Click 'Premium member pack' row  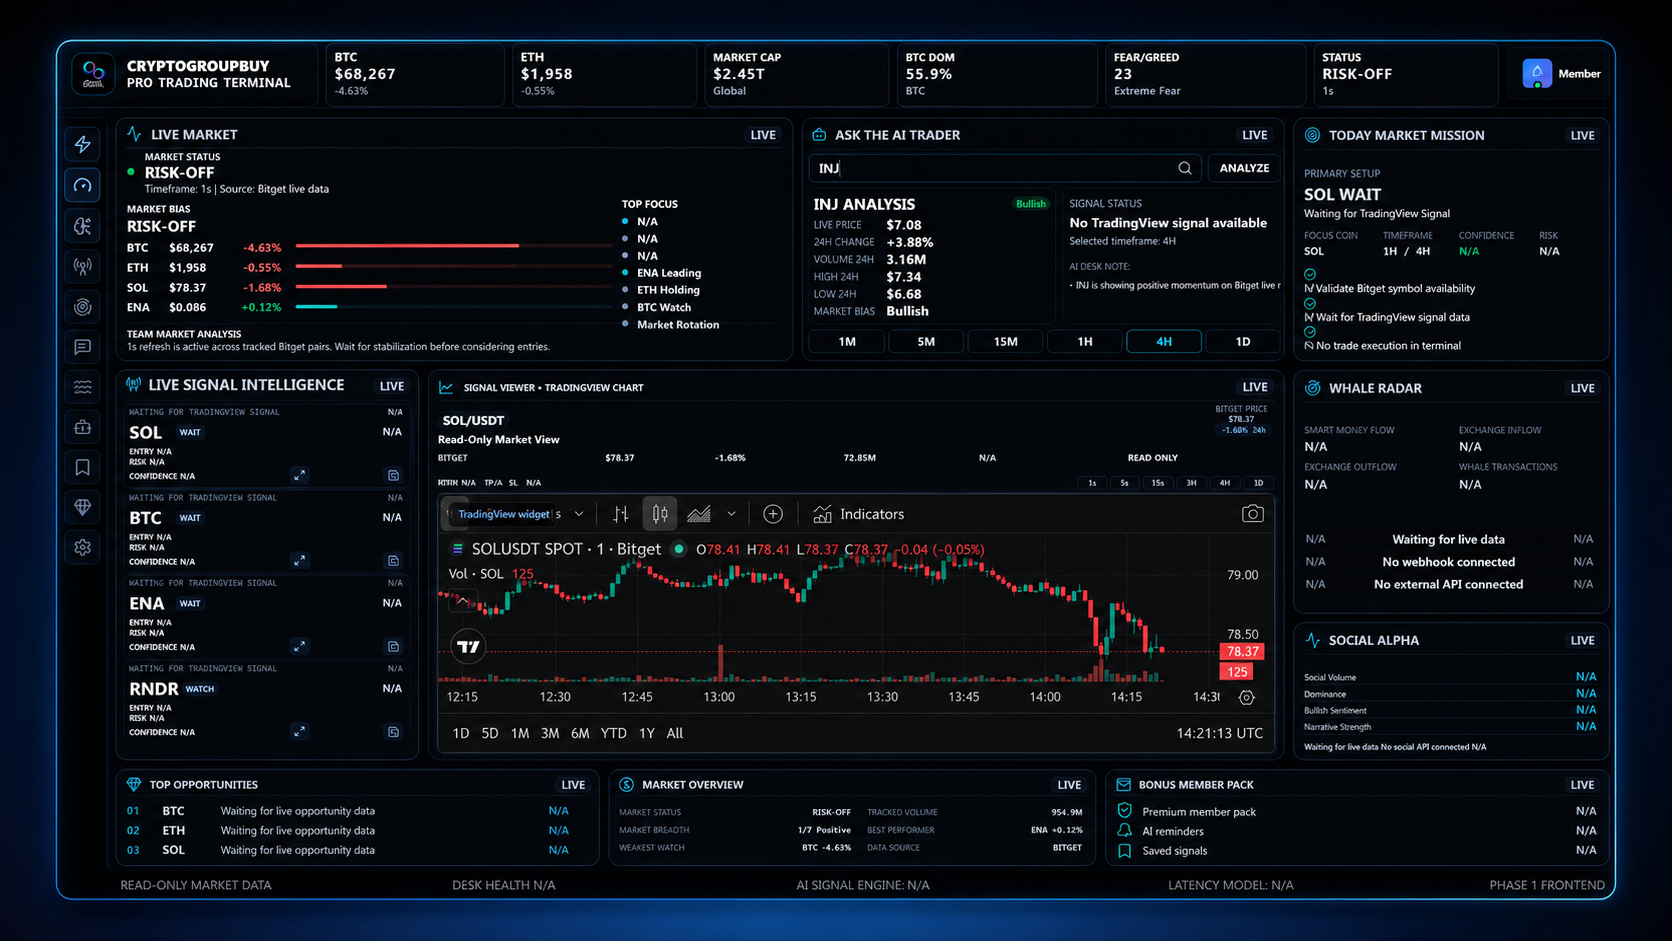[x=1356, y=811]
